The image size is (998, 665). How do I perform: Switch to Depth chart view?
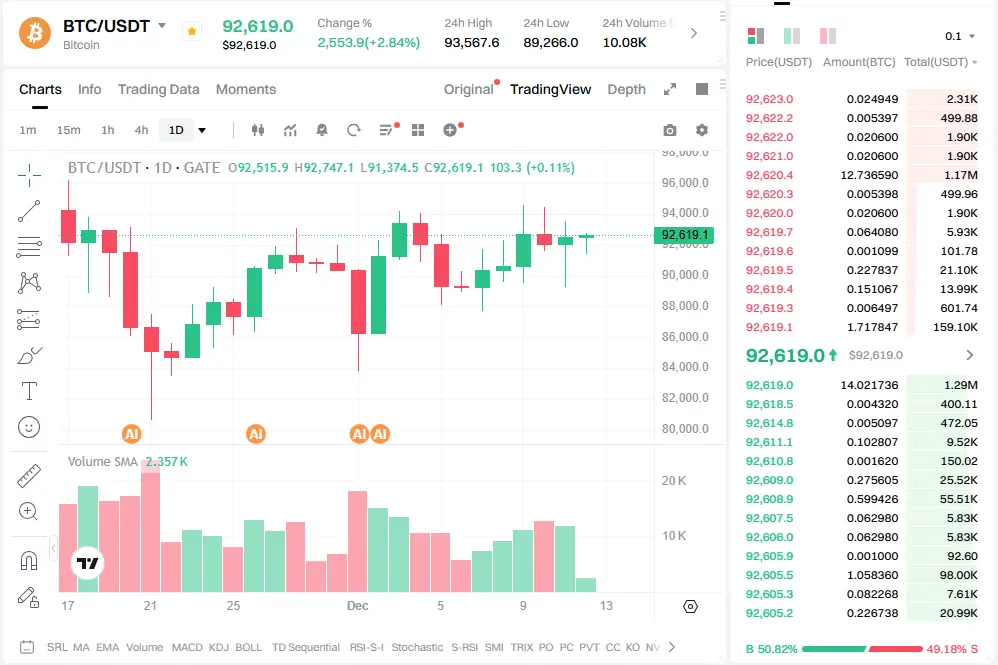tap(626, 89)
